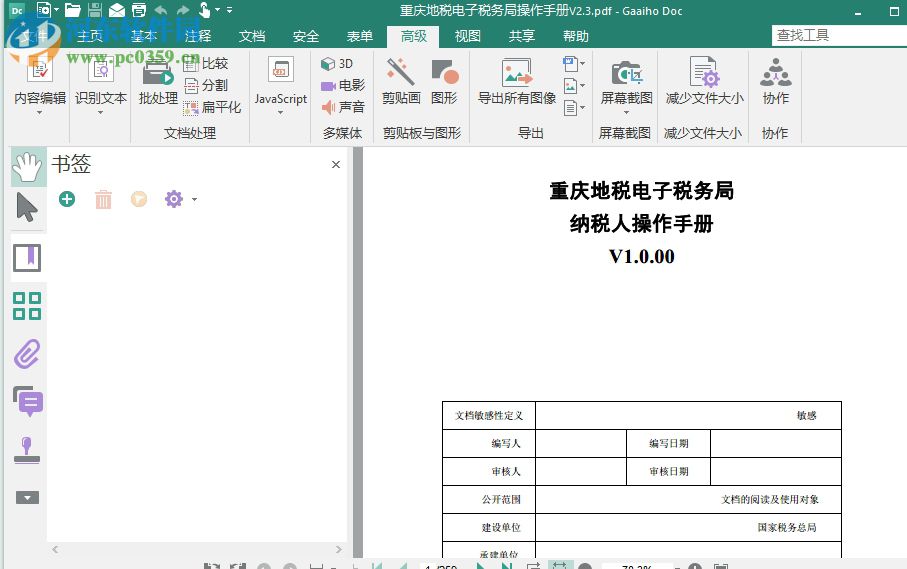Expand the Recognize Text dropdown arrow
907x569 pixels.
[x=101, y=112]
